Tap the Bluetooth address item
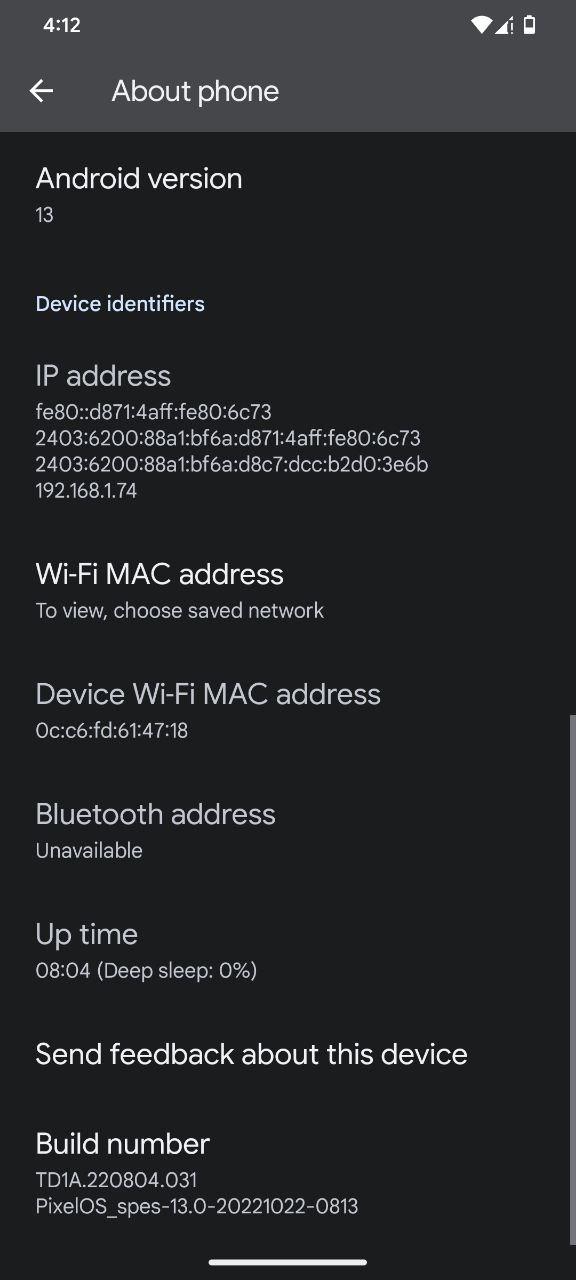The width and height of the screenshot is (576, 1280). point(288,830)
